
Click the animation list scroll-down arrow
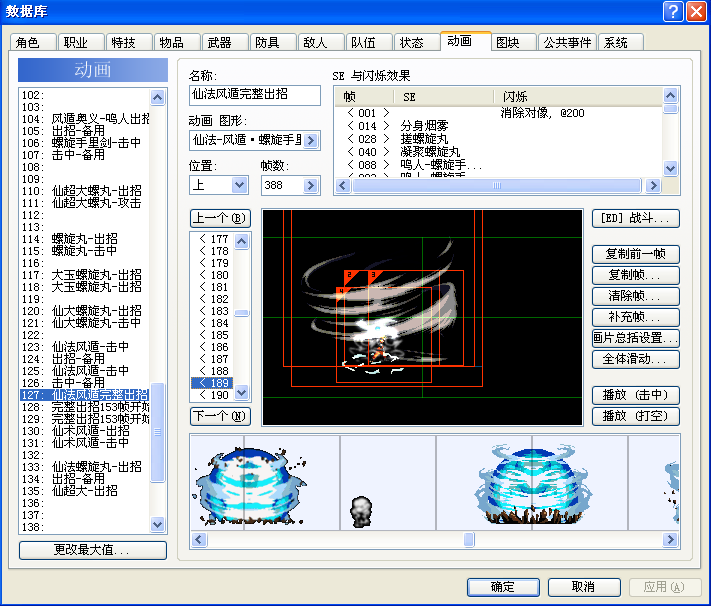pos(157,524)
